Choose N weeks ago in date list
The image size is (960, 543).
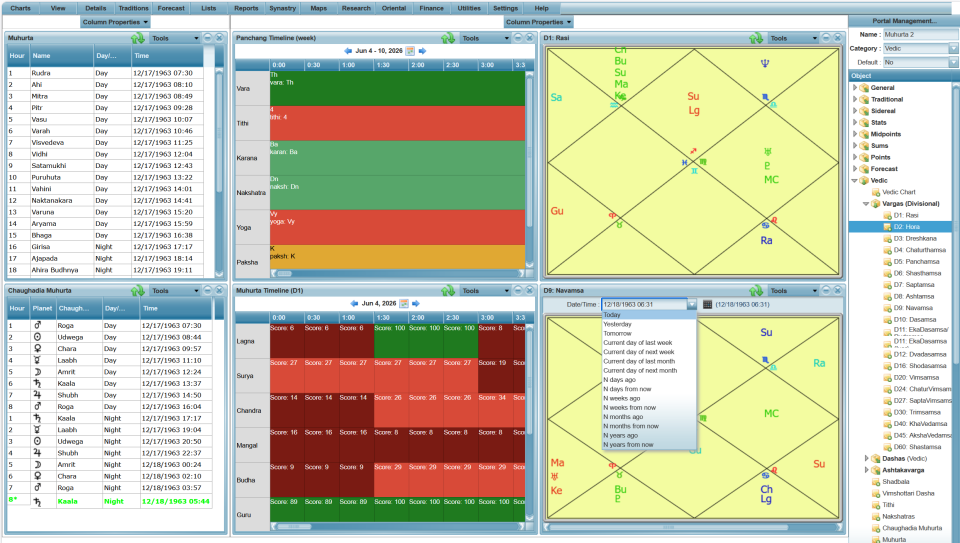pyautogui.click(x=649, y=399)
